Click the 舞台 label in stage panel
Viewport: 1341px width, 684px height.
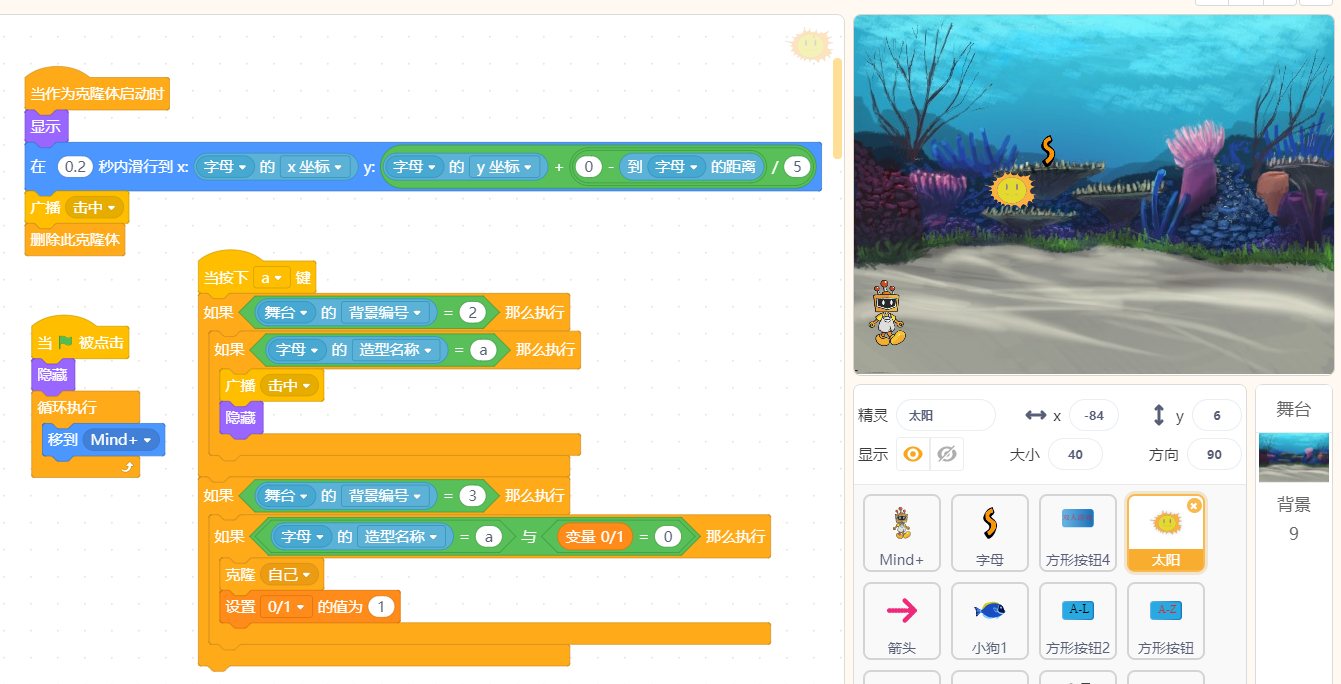click(x=1293, y=409)
